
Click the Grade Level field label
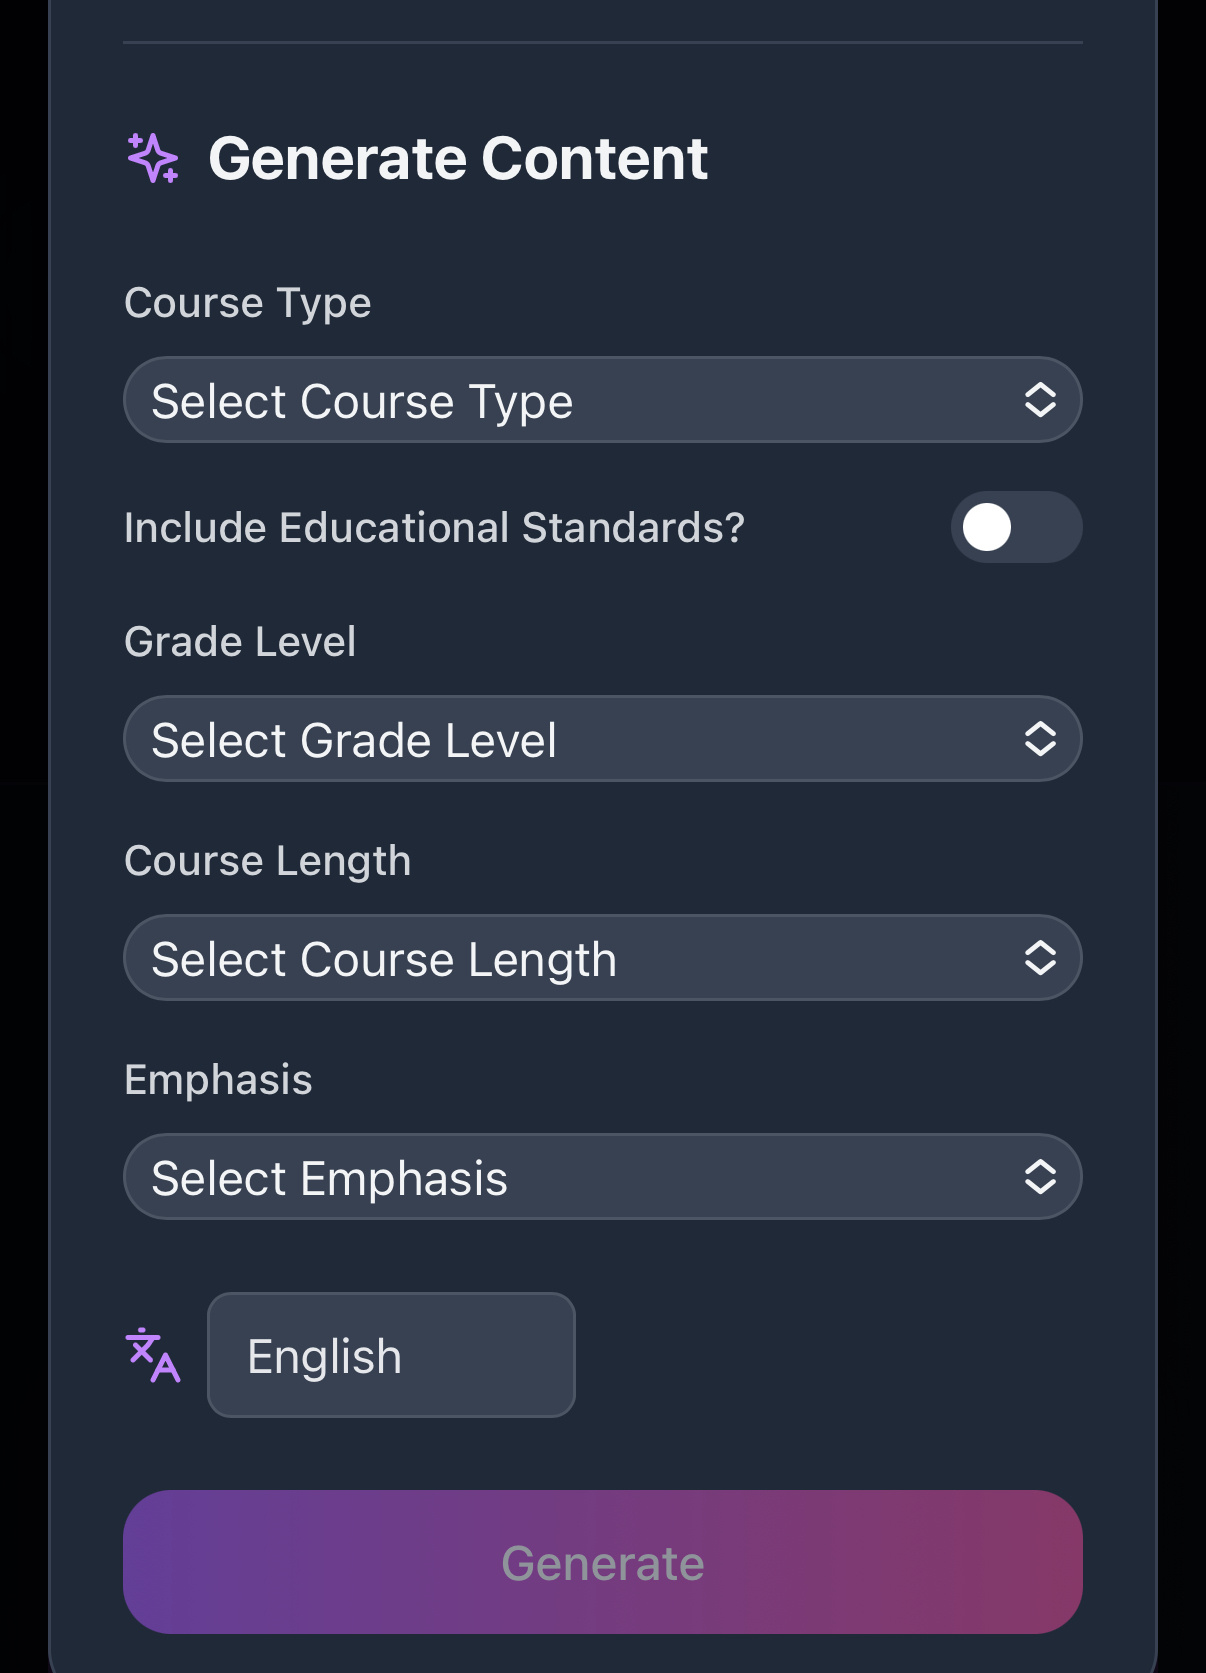(240, 642)
